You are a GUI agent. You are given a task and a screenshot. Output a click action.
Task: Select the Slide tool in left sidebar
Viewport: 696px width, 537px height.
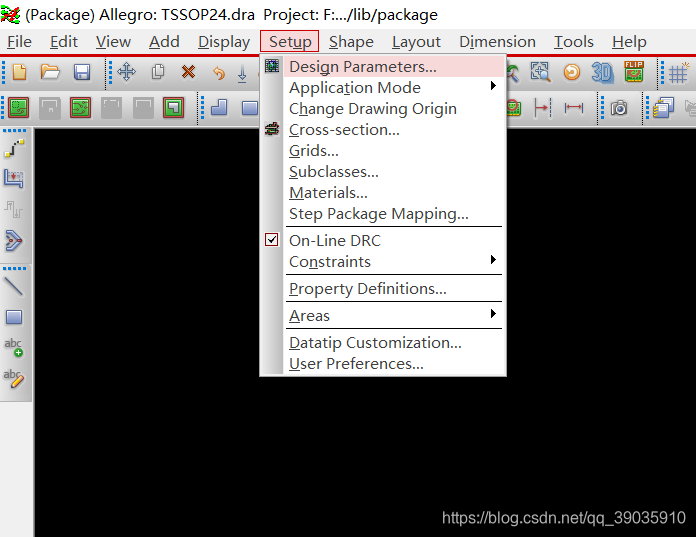coord(14,179)
